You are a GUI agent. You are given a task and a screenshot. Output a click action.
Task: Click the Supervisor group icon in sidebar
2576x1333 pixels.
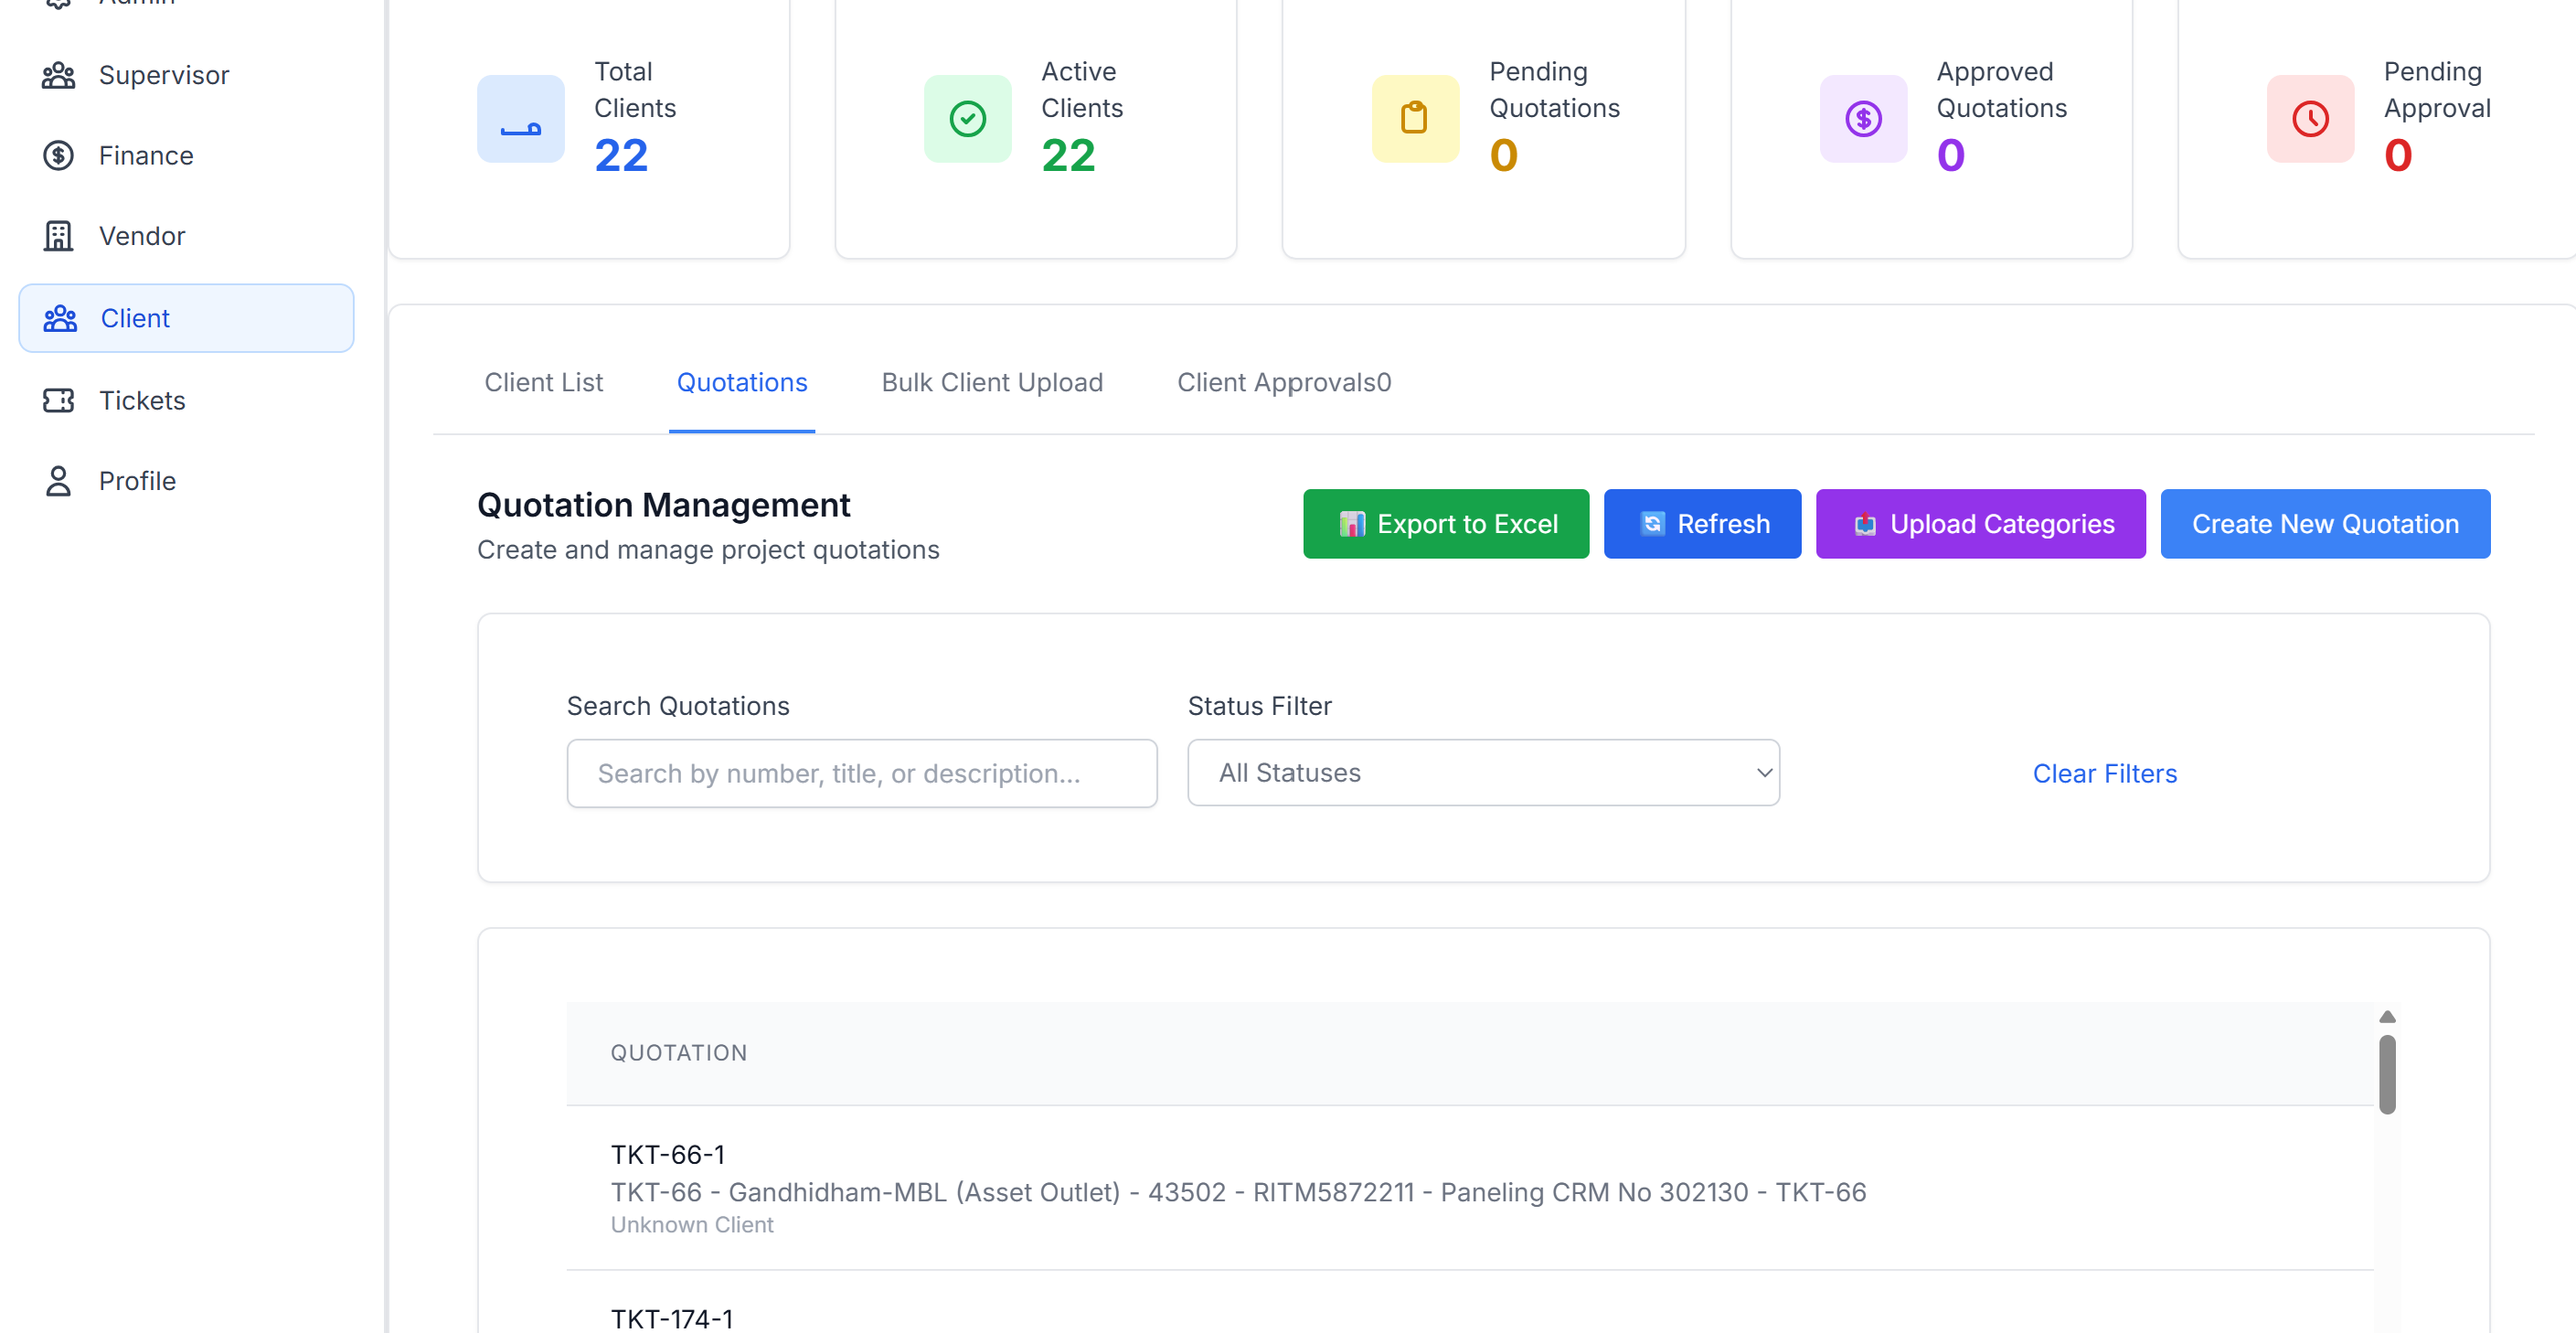click(x=58, y=75)
